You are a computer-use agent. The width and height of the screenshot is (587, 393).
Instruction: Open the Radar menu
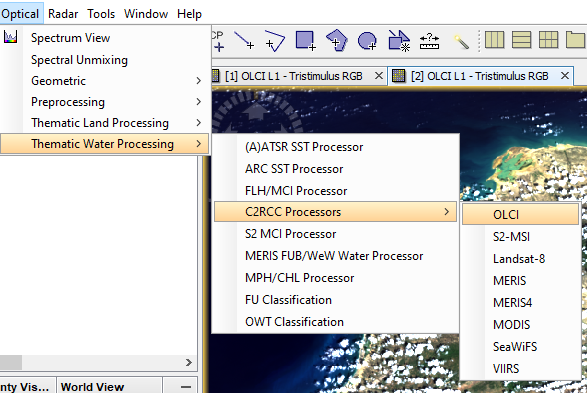pos(63,14)
